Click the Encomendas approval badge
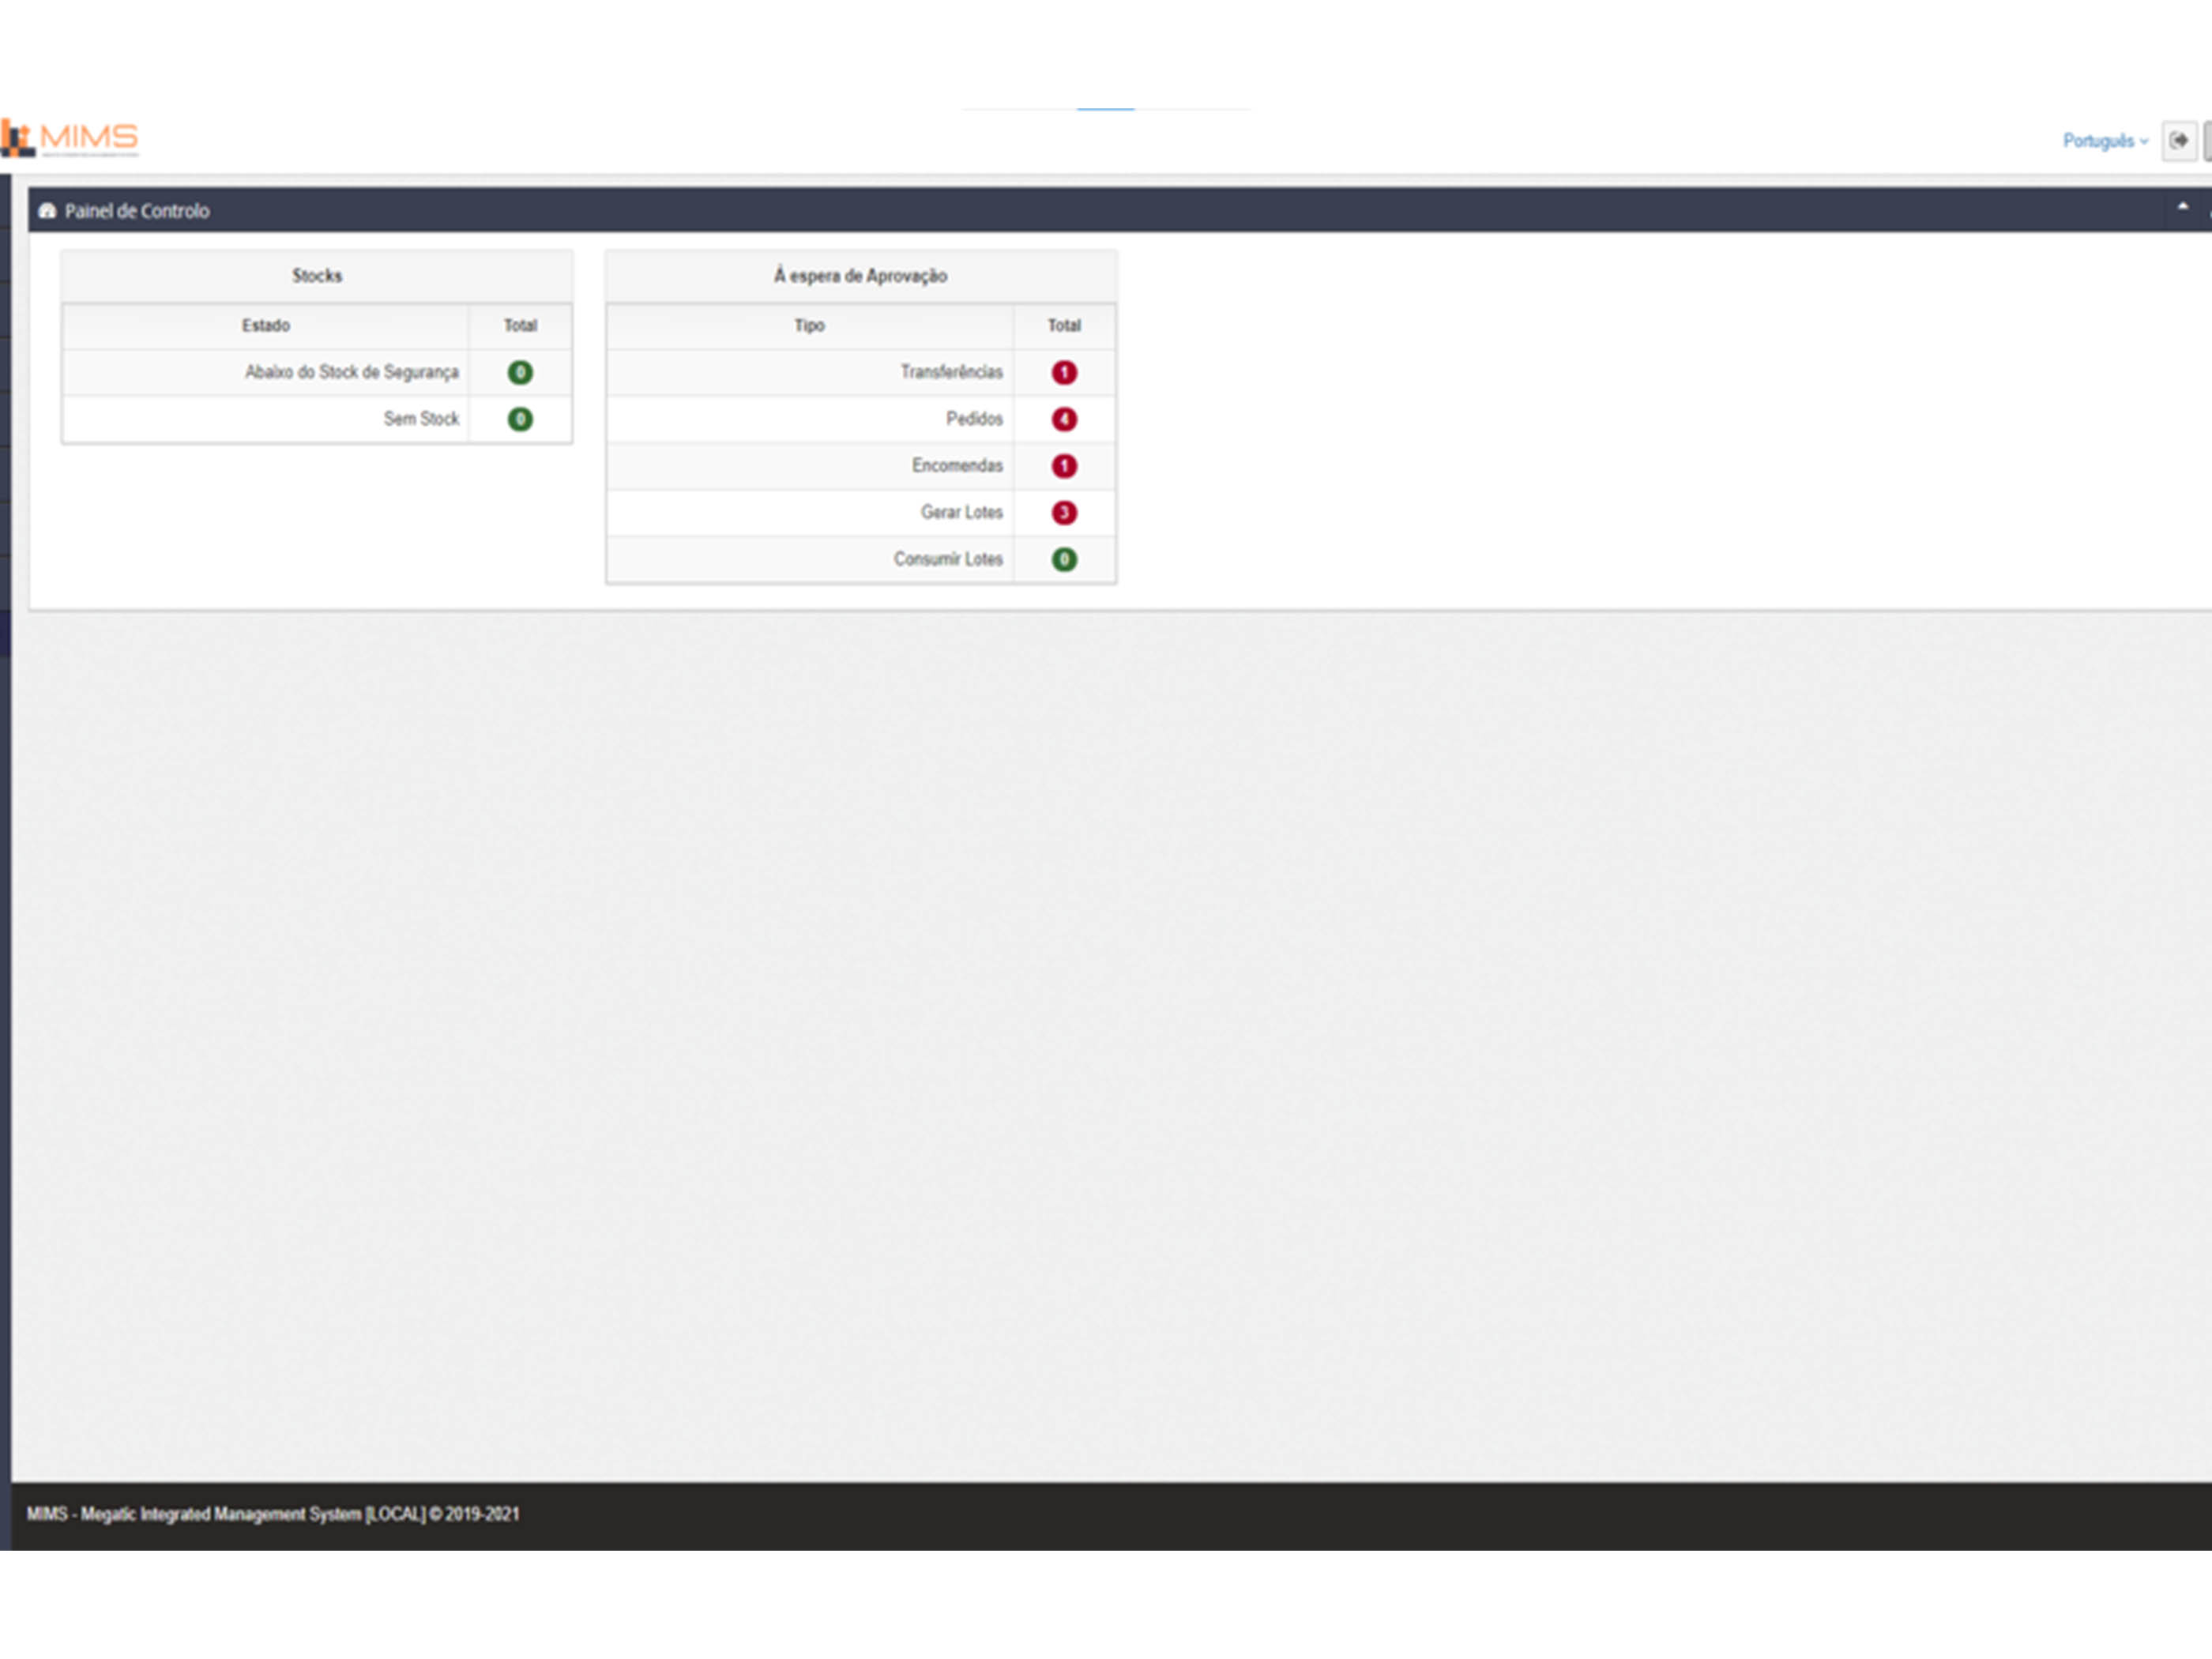The height and width of the screenshot is (1659, 2212). [1064, 465]
